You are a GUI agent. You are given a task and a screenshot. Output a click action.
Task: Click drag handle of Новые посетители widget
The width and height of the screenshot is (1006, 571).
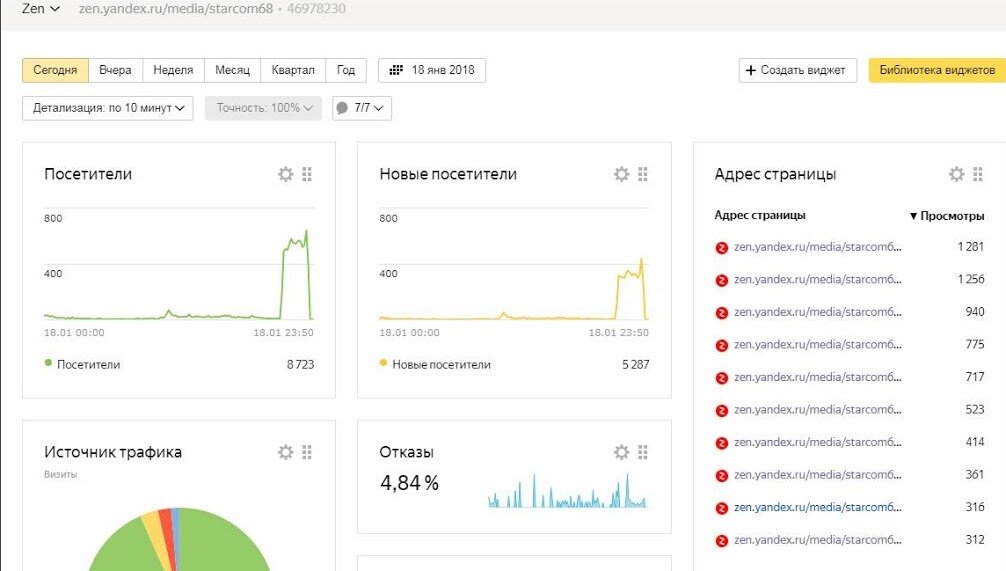[643, 174]
